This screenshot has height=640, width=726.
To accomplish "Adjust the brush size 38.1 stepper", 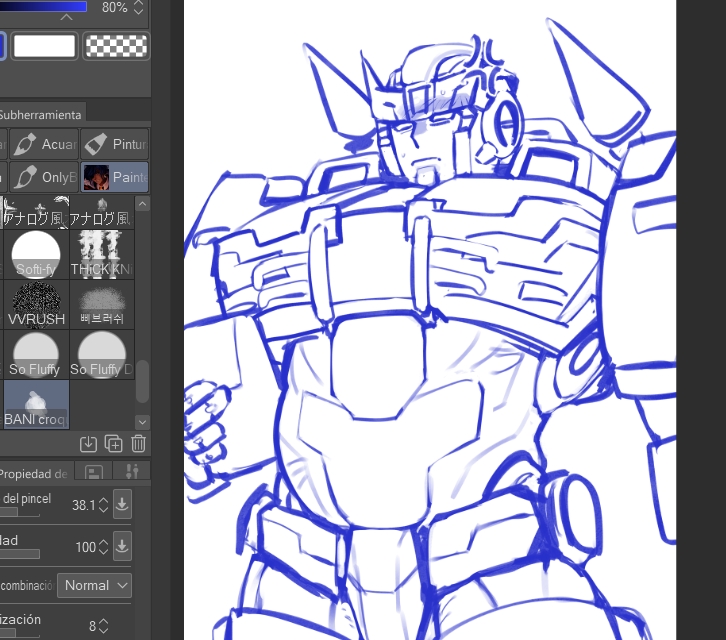I will [x=102, y=505].
